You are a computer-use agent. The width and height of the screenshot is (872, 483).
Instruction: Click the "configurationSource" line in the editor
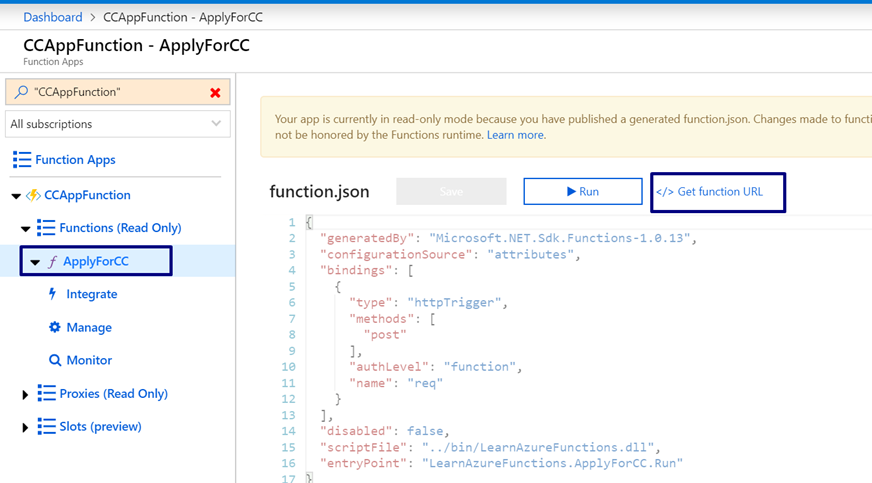point(450,255)
